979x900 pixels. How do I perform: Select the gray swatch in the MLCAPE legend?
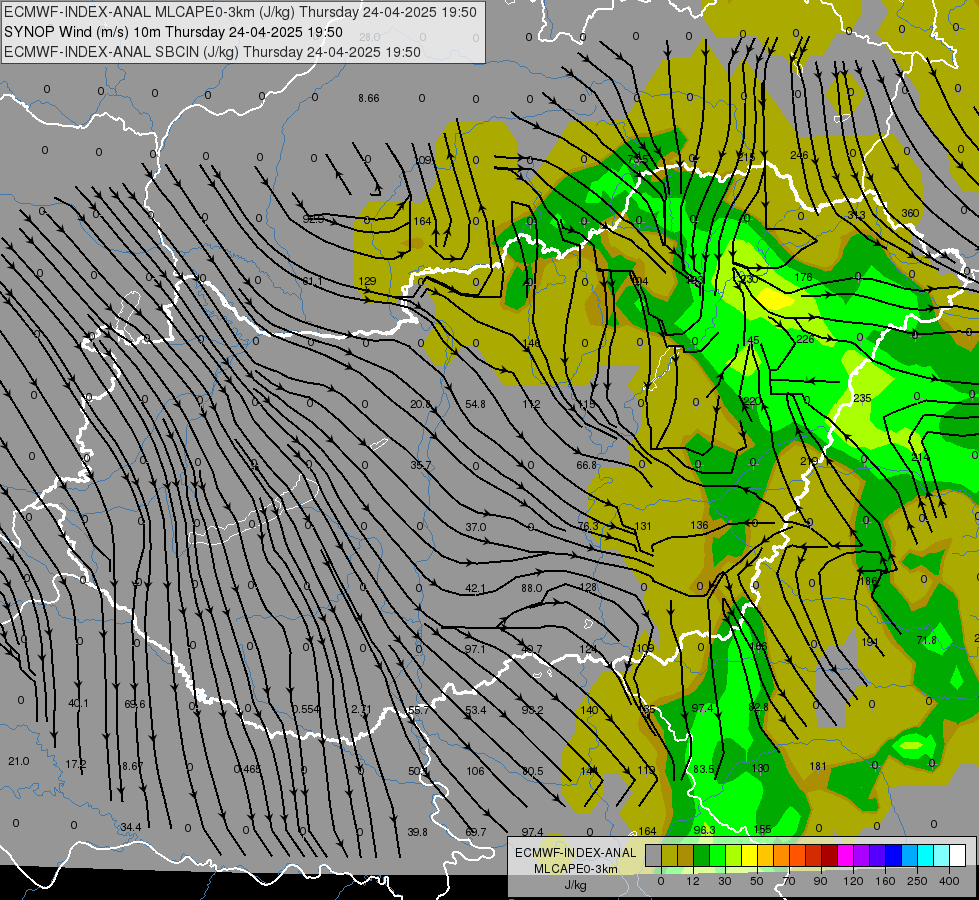pos(654,855)
